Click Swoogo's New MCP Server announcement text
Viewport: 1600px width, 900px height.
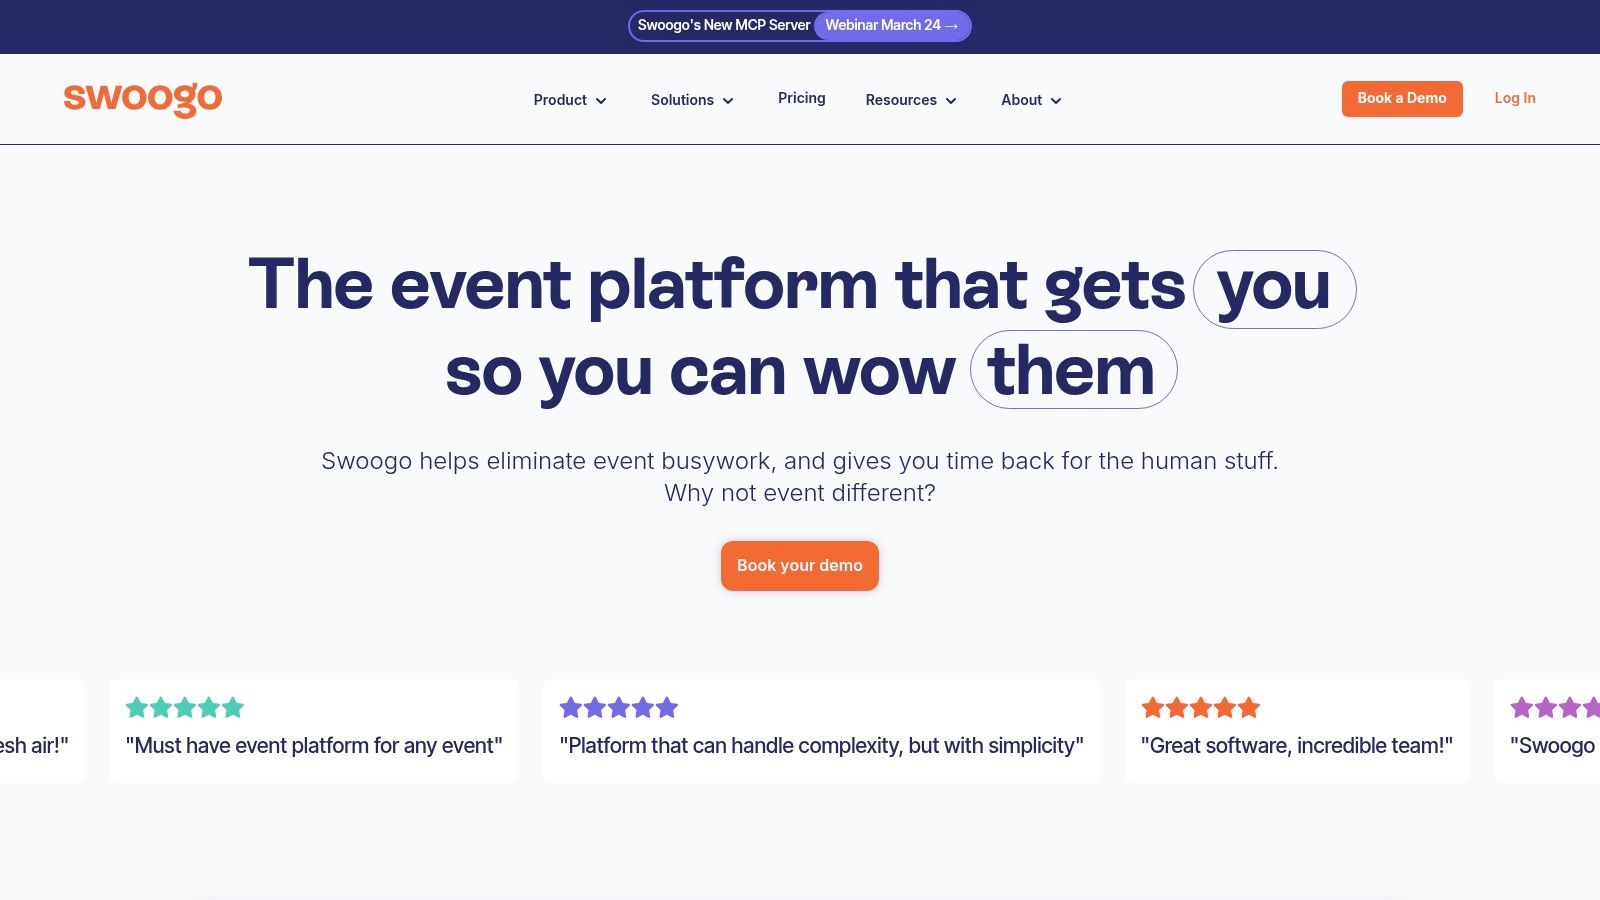pyautogui.click(x=724, y=25)
